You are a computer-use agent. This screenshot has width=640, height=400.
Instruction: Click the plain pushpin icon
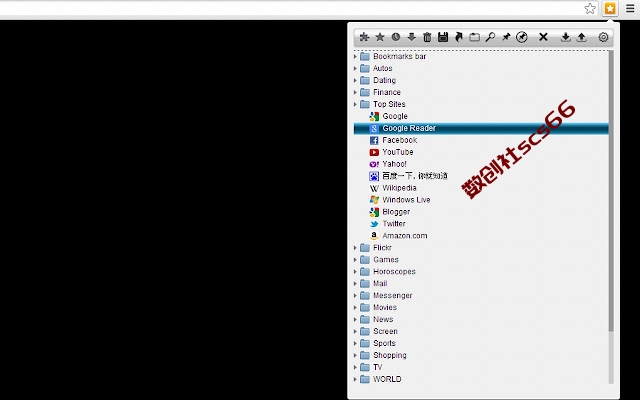pyautogui.click(x=506, y=37)
